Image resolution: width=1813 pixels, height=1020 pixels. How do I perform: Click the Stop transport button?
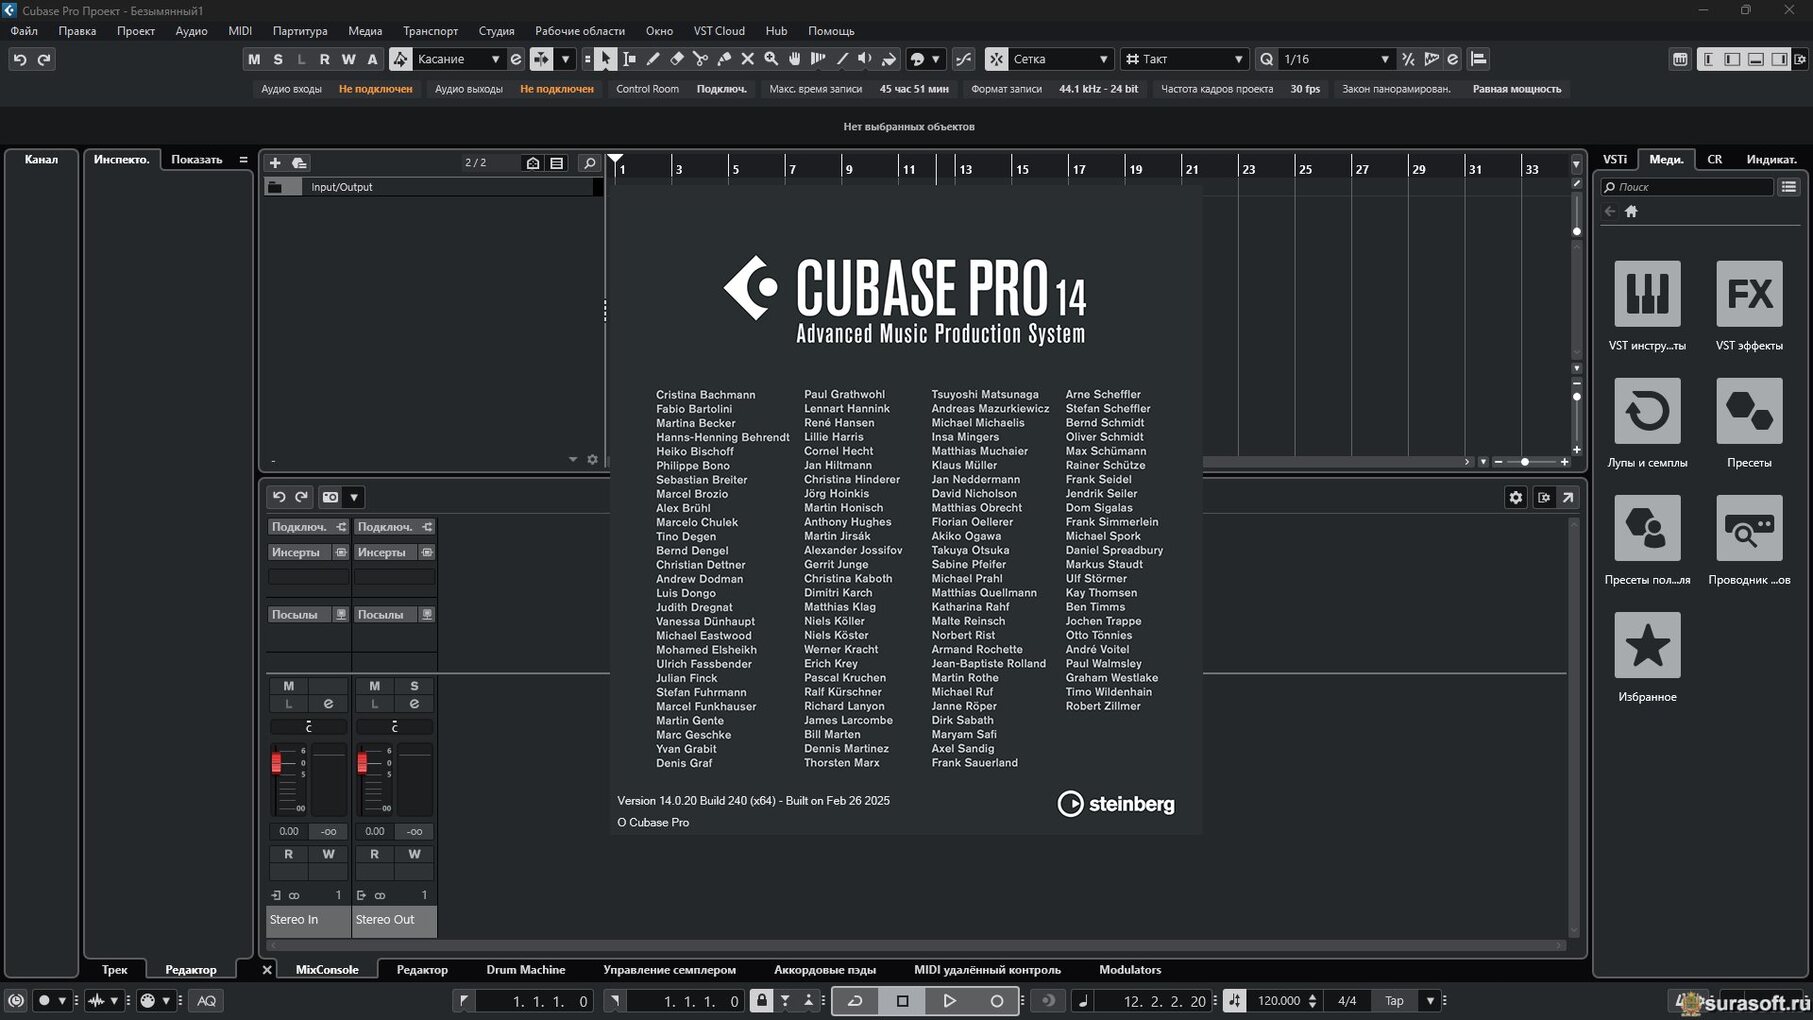tap(902, 1000)
